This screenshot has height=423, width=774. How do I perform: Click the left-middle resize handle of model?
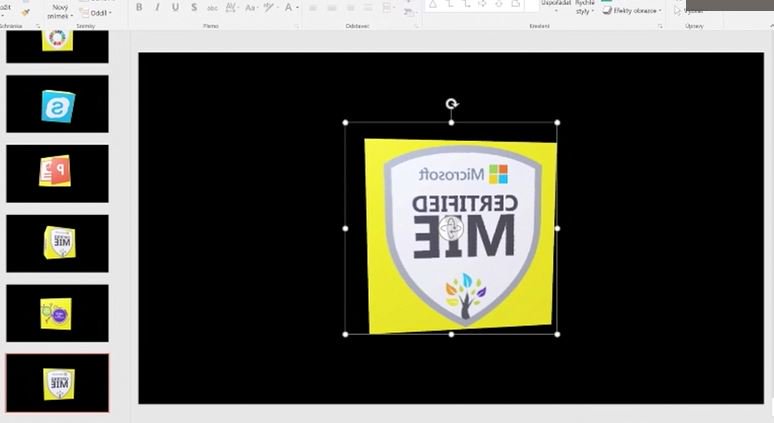coord(345,229)
